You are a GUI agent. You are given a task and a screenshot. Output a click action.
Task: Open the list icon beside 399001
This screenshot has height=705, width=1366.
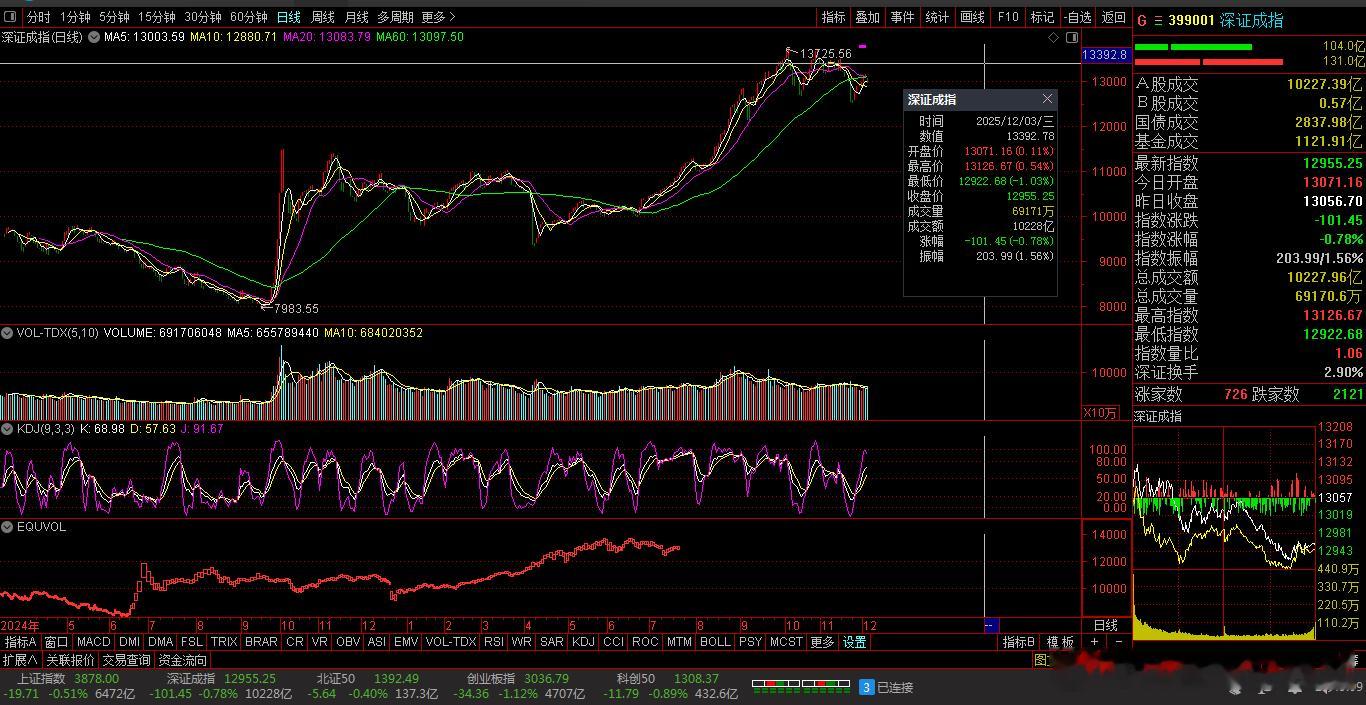[1159, 20]
